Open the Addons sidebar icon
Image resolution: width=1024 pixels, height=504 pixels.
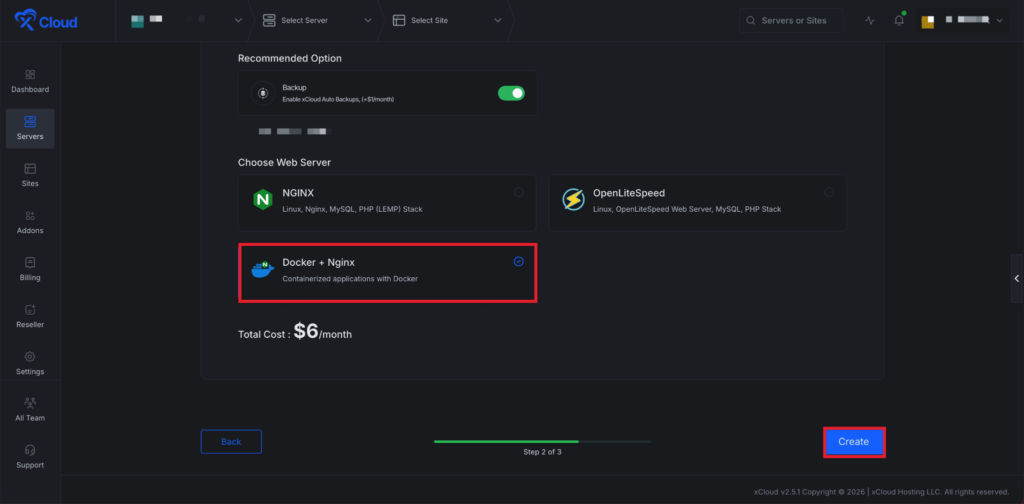pyautogui.click(x=30, y=217)
